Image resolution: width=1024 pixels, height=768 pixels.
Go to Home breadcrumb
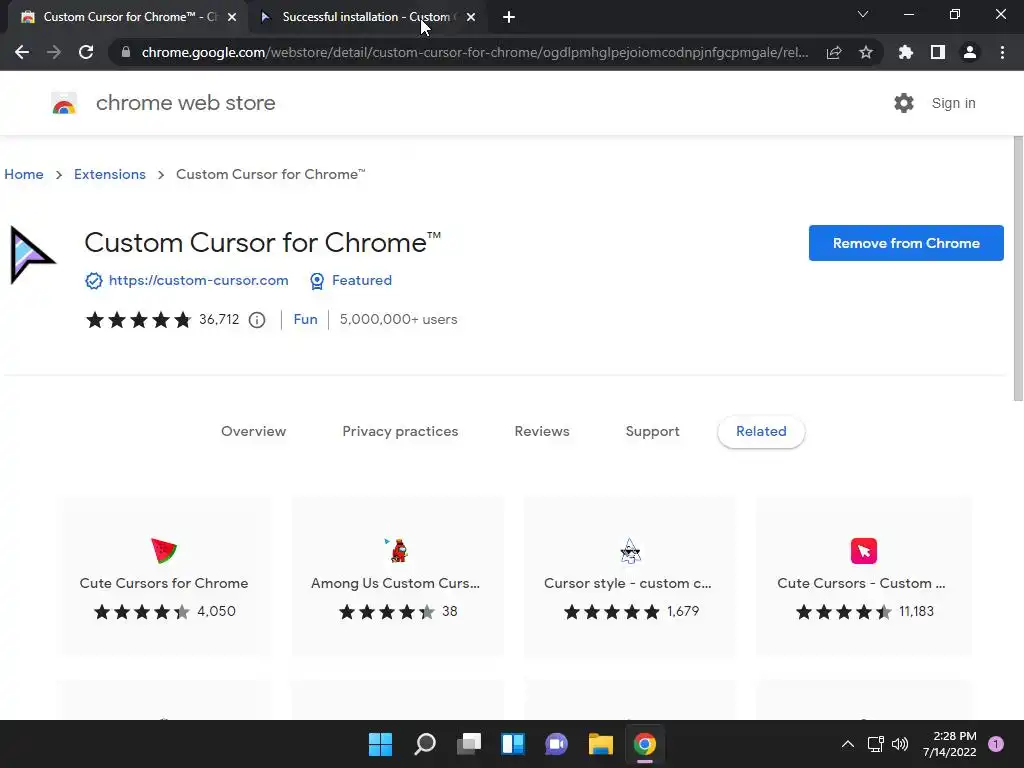24,174
